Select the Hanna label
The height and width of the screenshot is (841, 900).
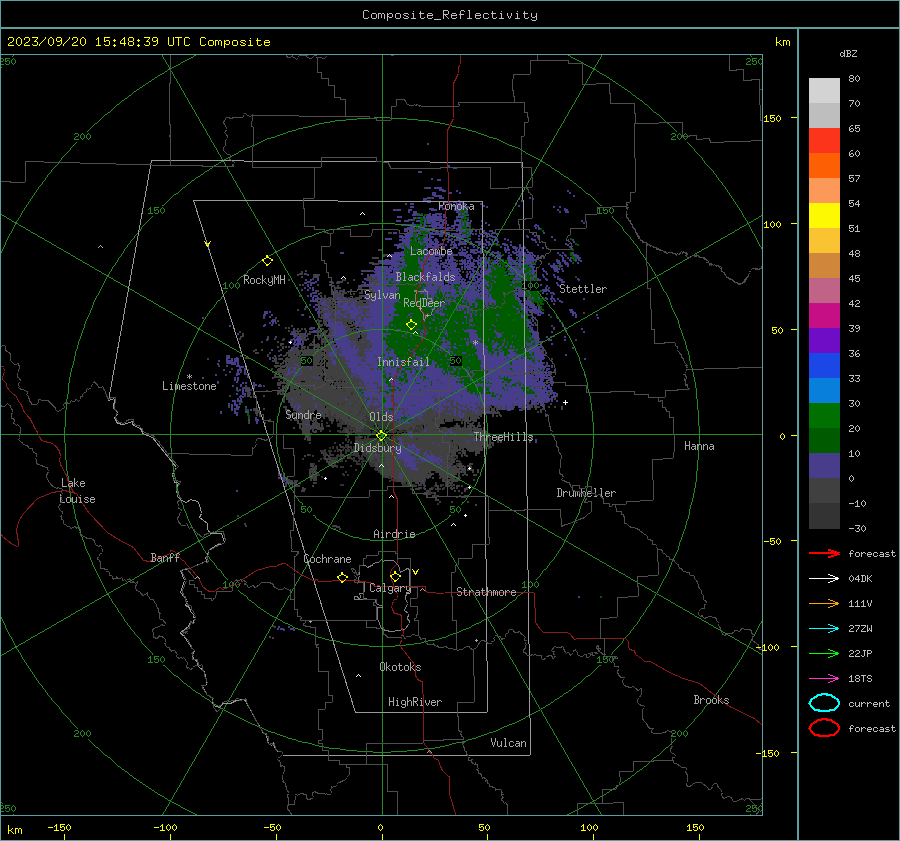[x=699, y=446]
